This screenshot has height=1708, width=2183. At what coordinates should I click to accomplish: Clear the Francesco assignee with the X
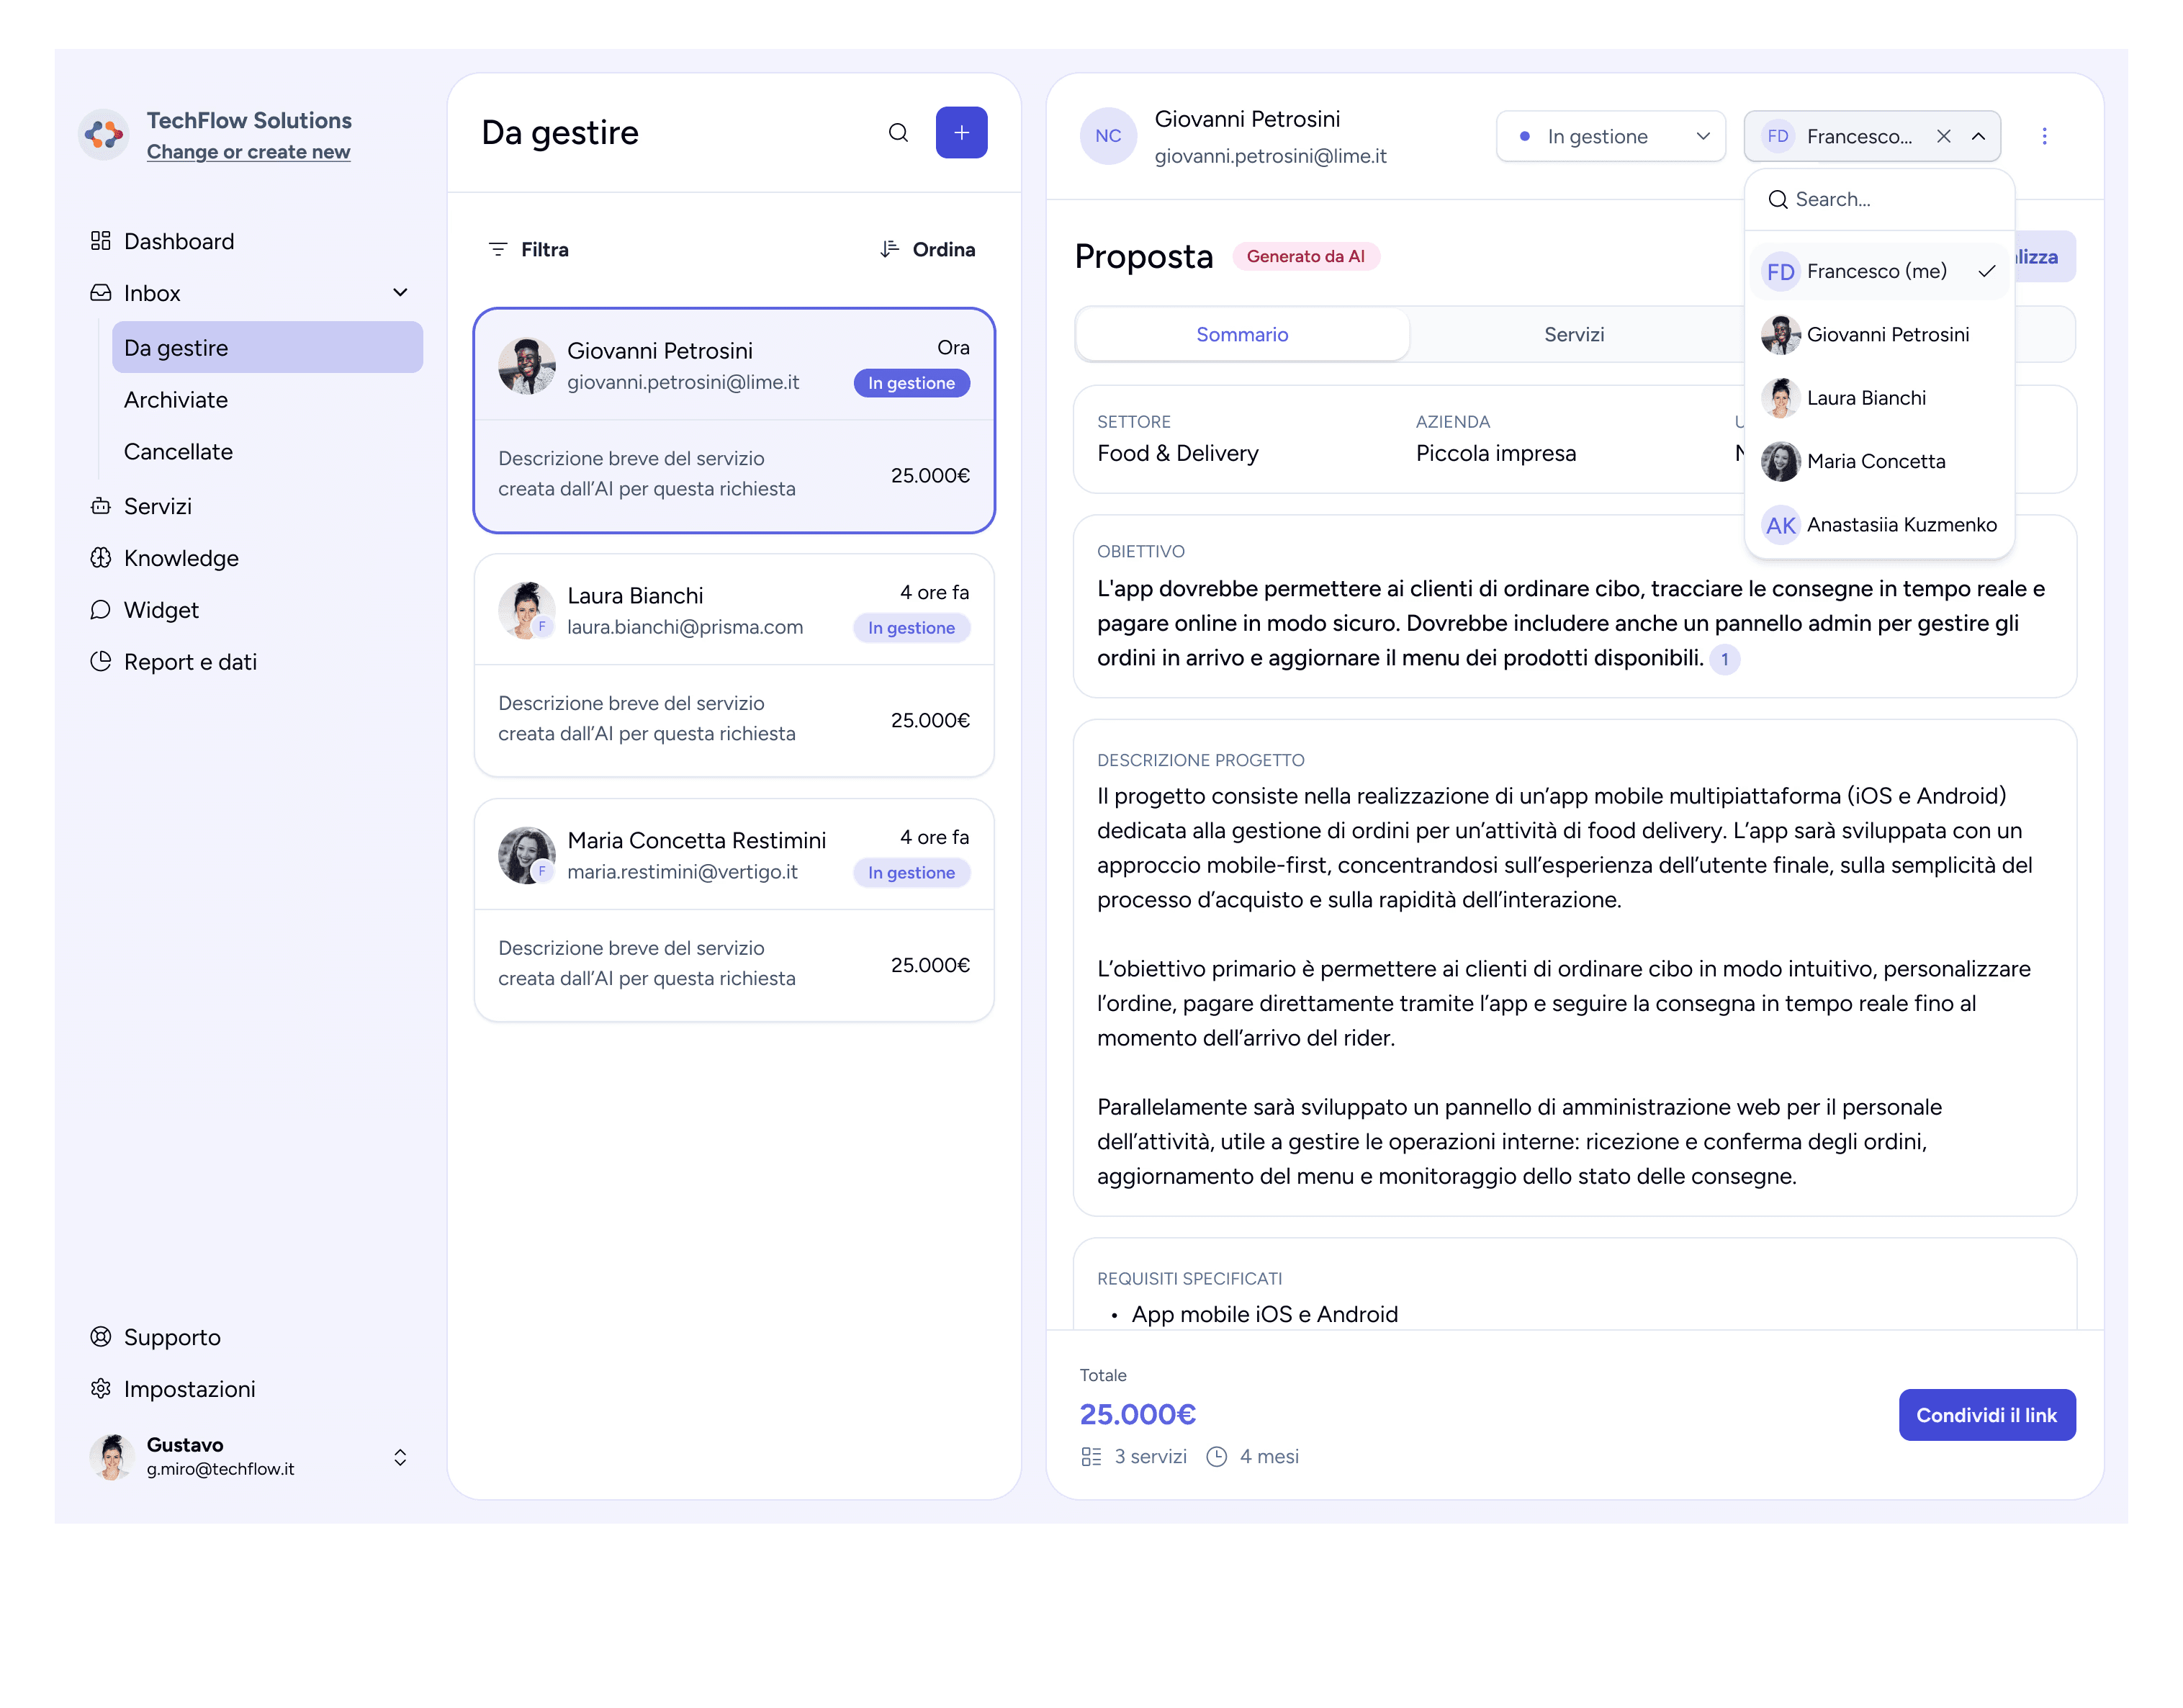1942,136
